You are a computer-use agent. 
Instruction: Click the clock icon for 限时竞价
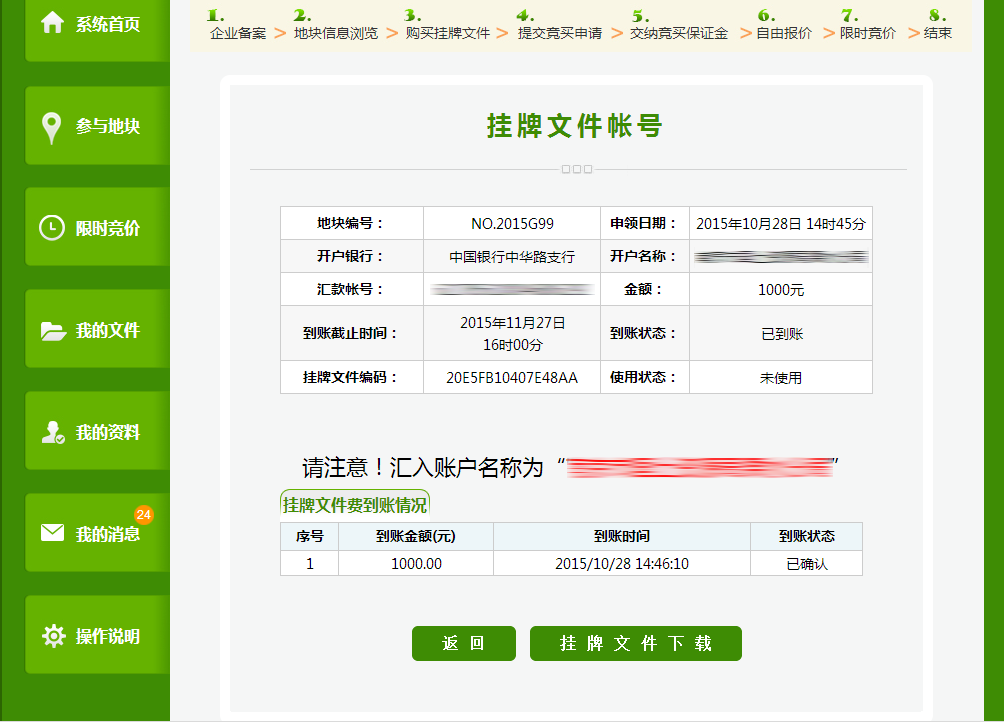coord(52,228)
